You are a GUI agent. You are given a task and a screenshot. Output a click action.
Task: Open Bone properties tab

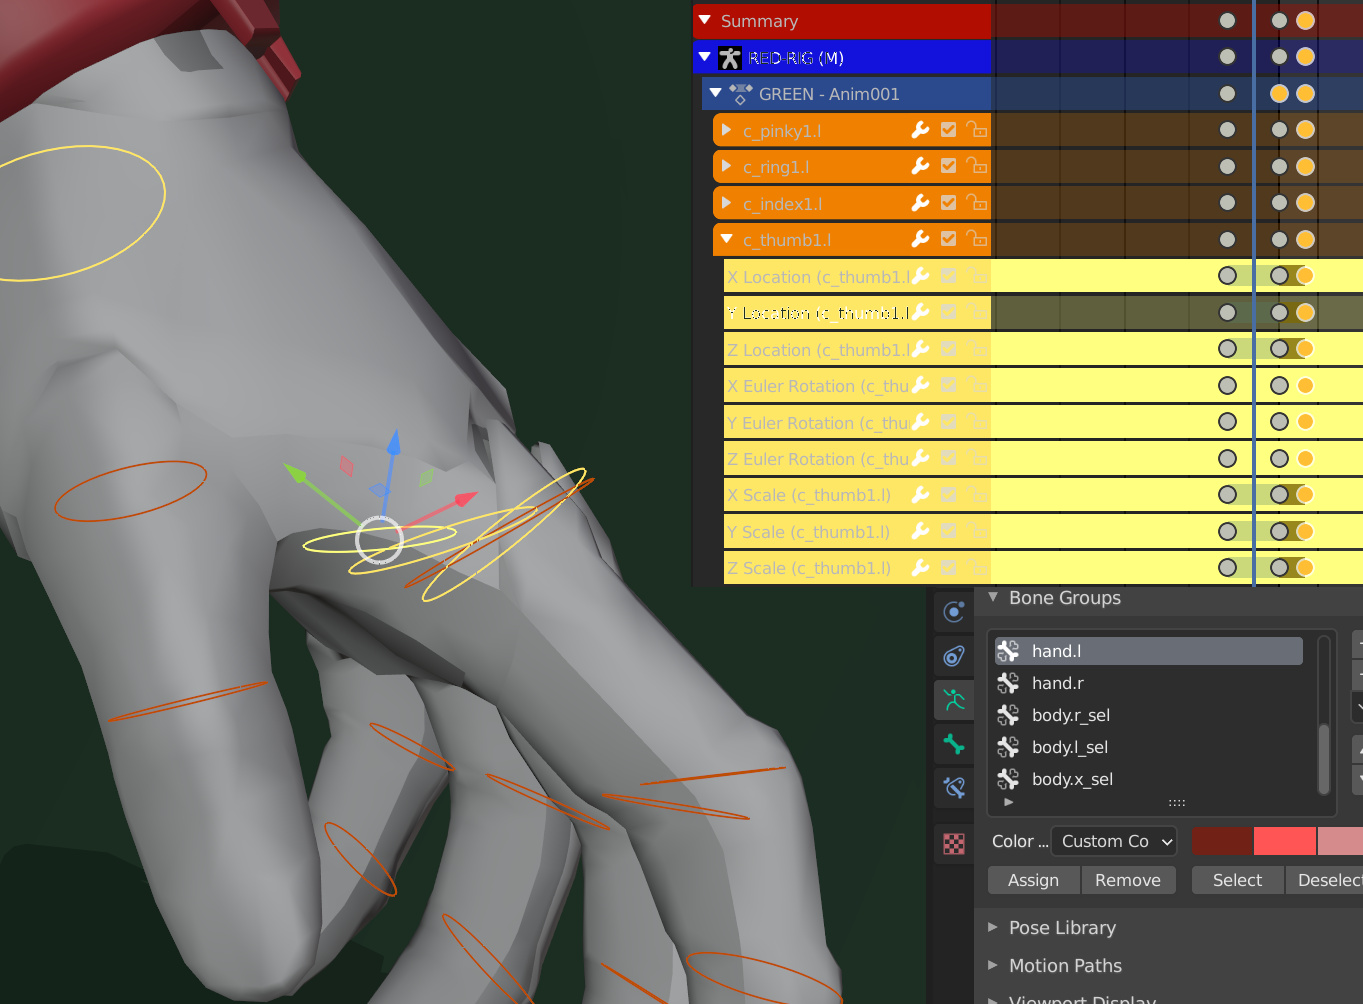[954, 743]
